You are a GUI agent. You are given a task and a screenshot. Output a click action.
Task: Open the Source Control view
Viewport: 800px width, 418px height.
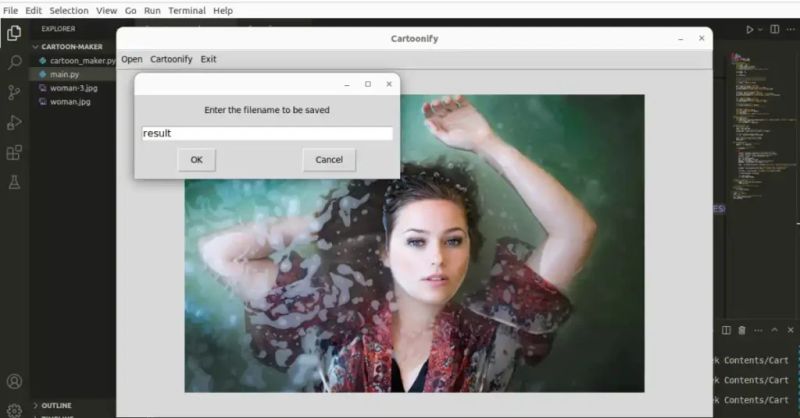pyautogui.click(x=14, y=92)
